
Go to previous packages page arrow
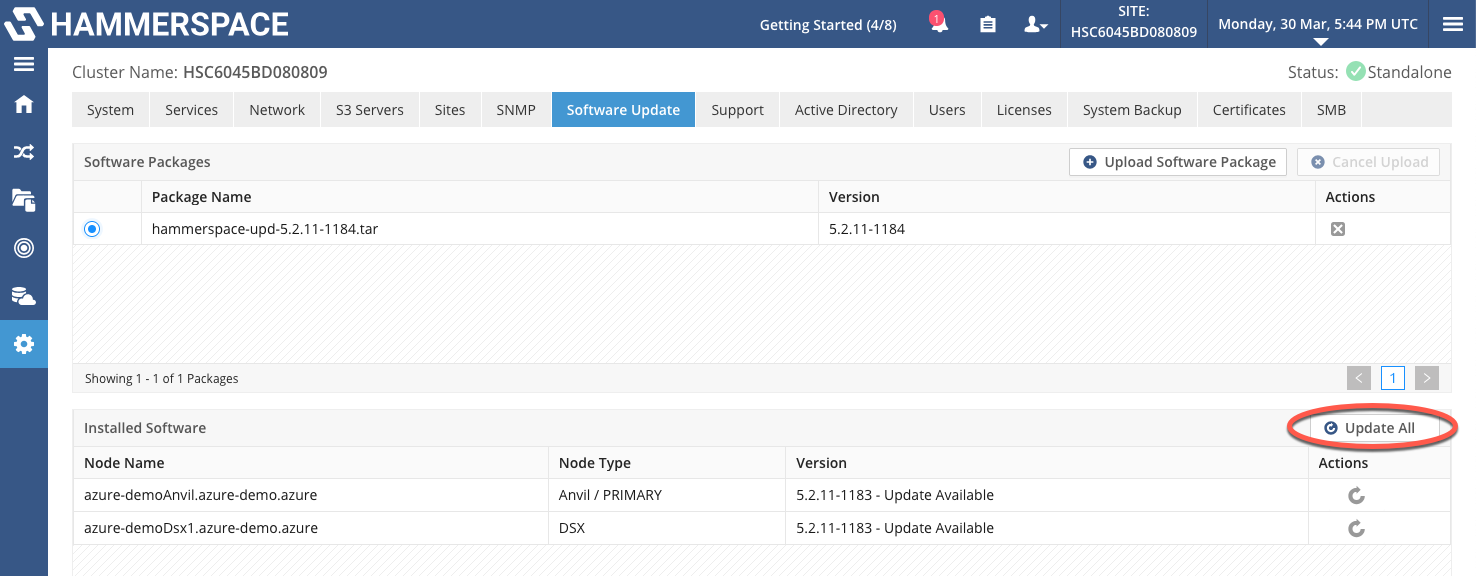1358,378
